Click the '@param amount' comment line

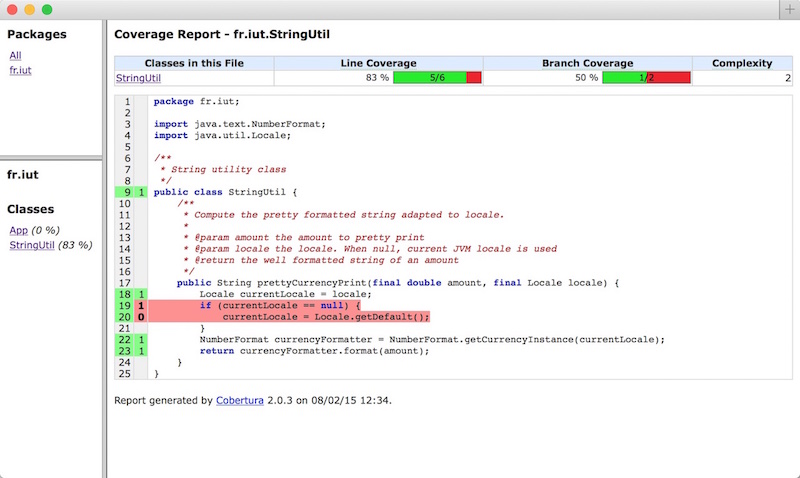(304, 238)
